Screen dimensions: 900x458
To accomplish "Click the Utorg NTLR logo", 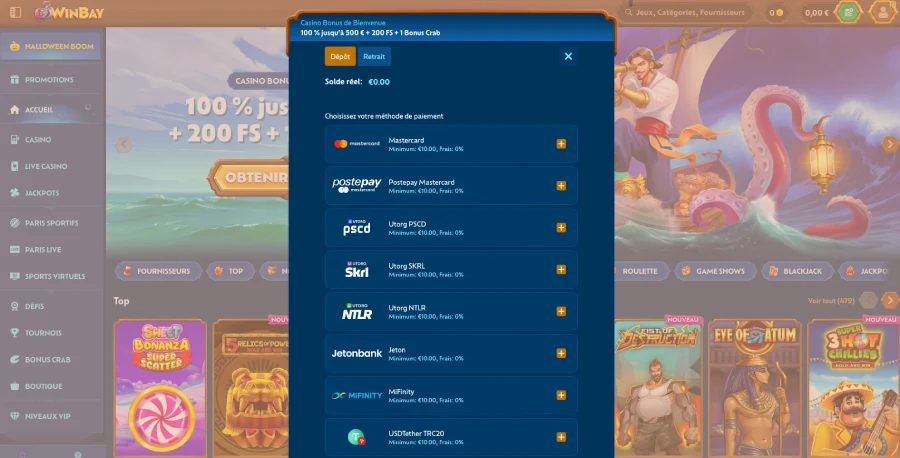I will [356, 311].
